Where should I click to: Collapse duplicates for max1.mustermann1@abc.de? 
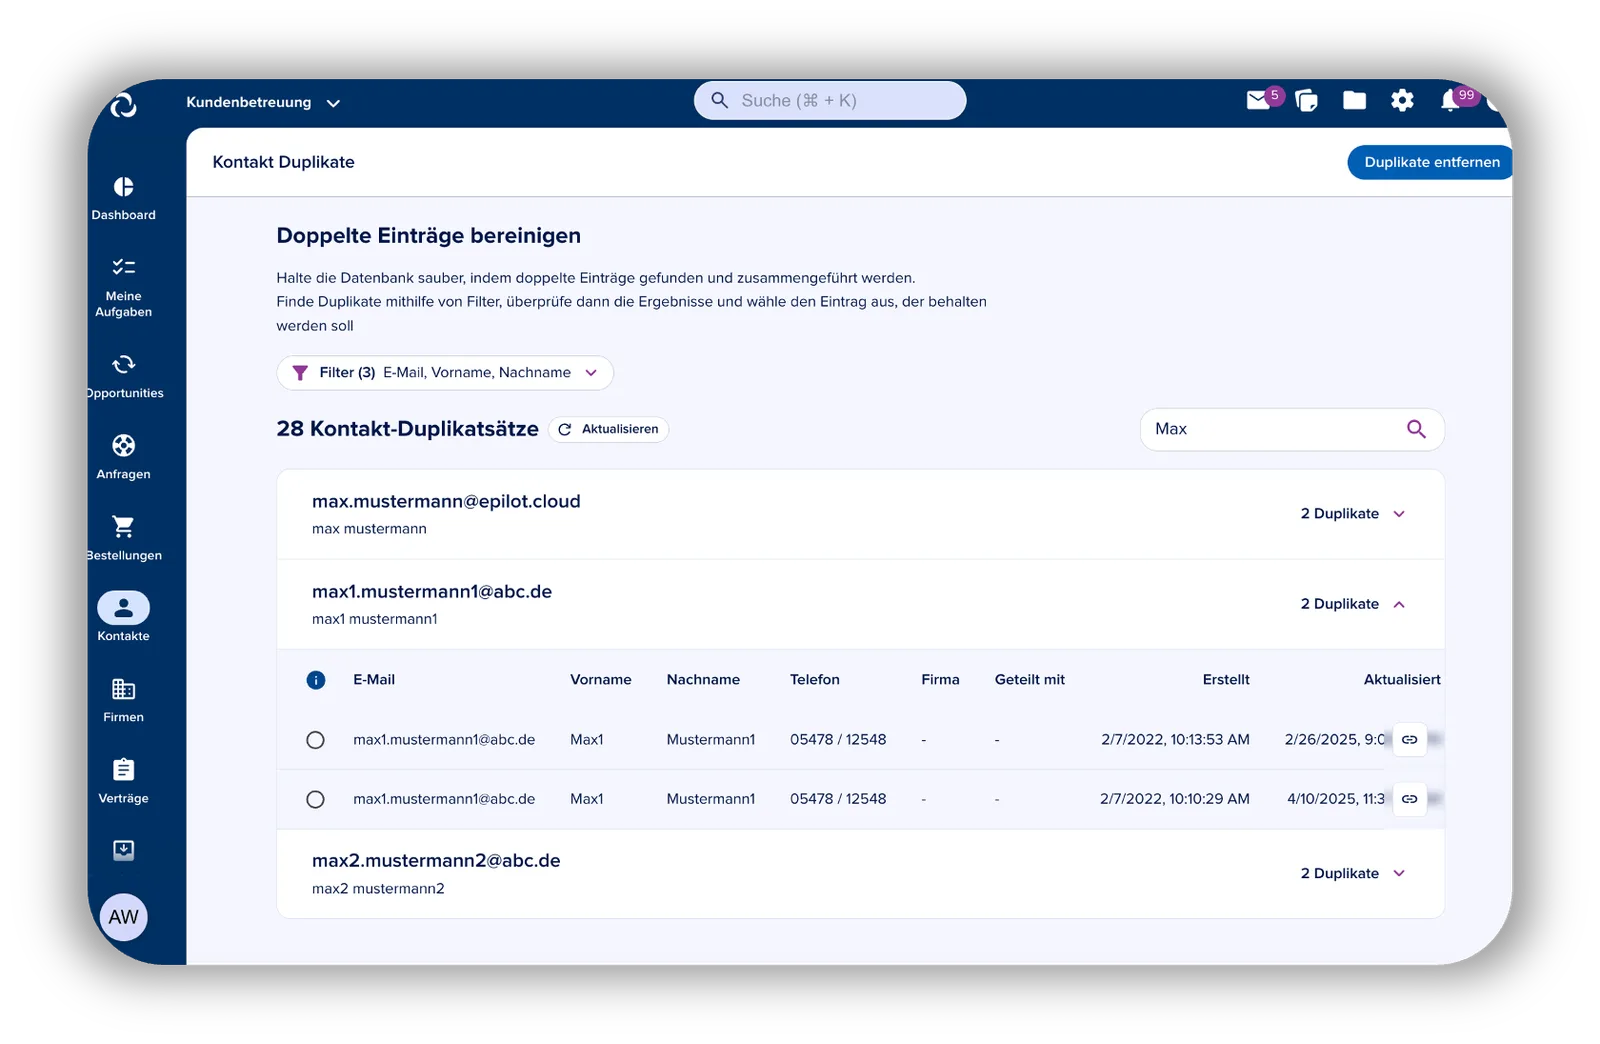coord(1353,604)
